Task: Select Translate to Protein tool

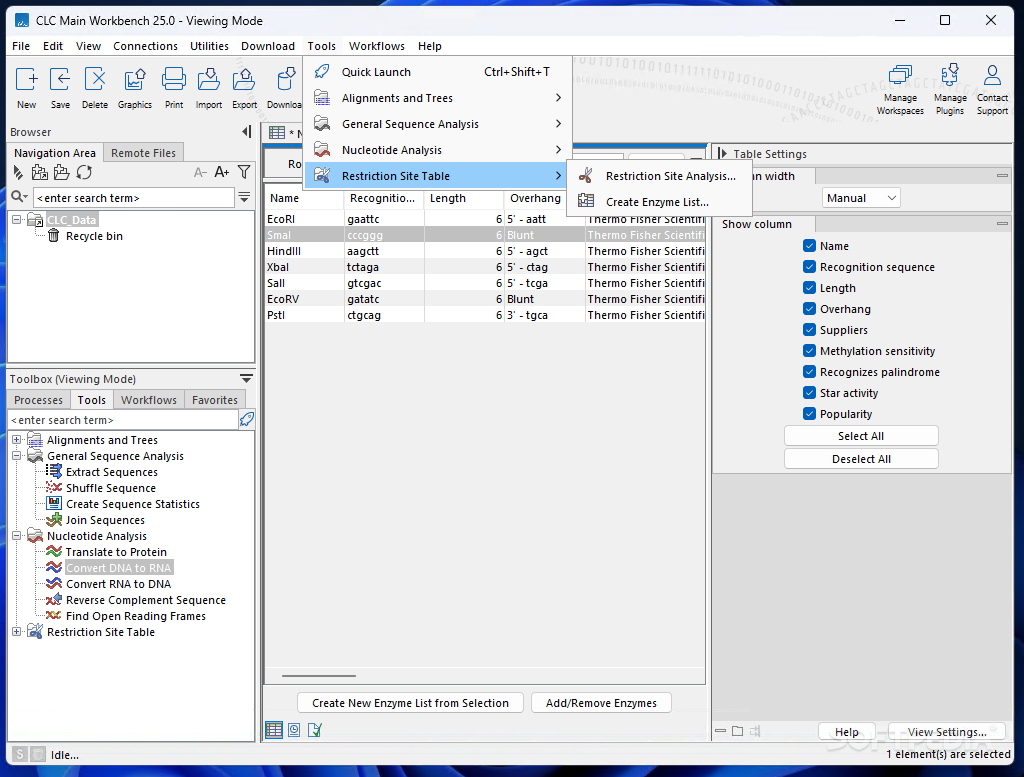Action: 116,552
